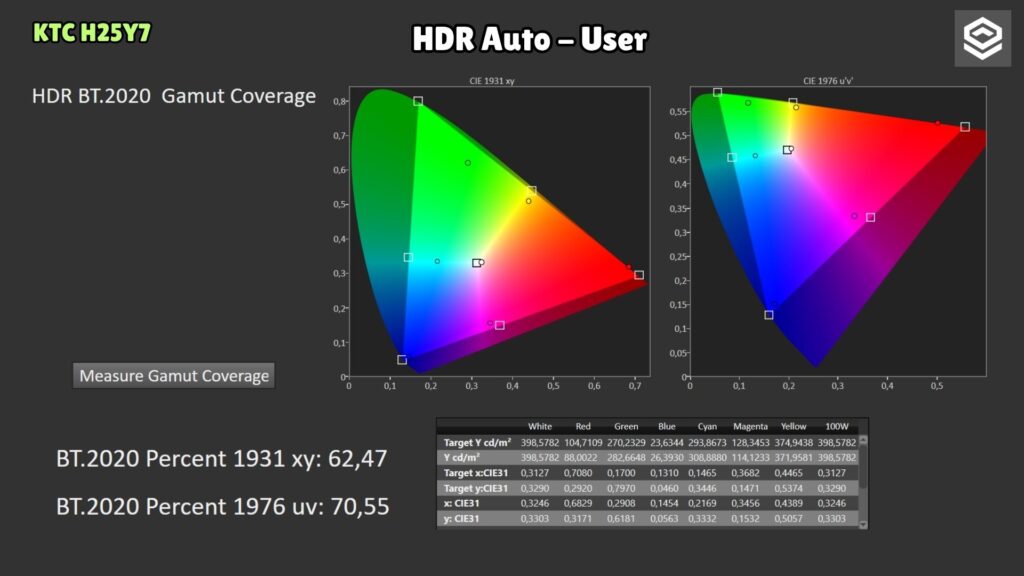Click the 'KTC H25Y7' monitor label

[x=92, y=33]
